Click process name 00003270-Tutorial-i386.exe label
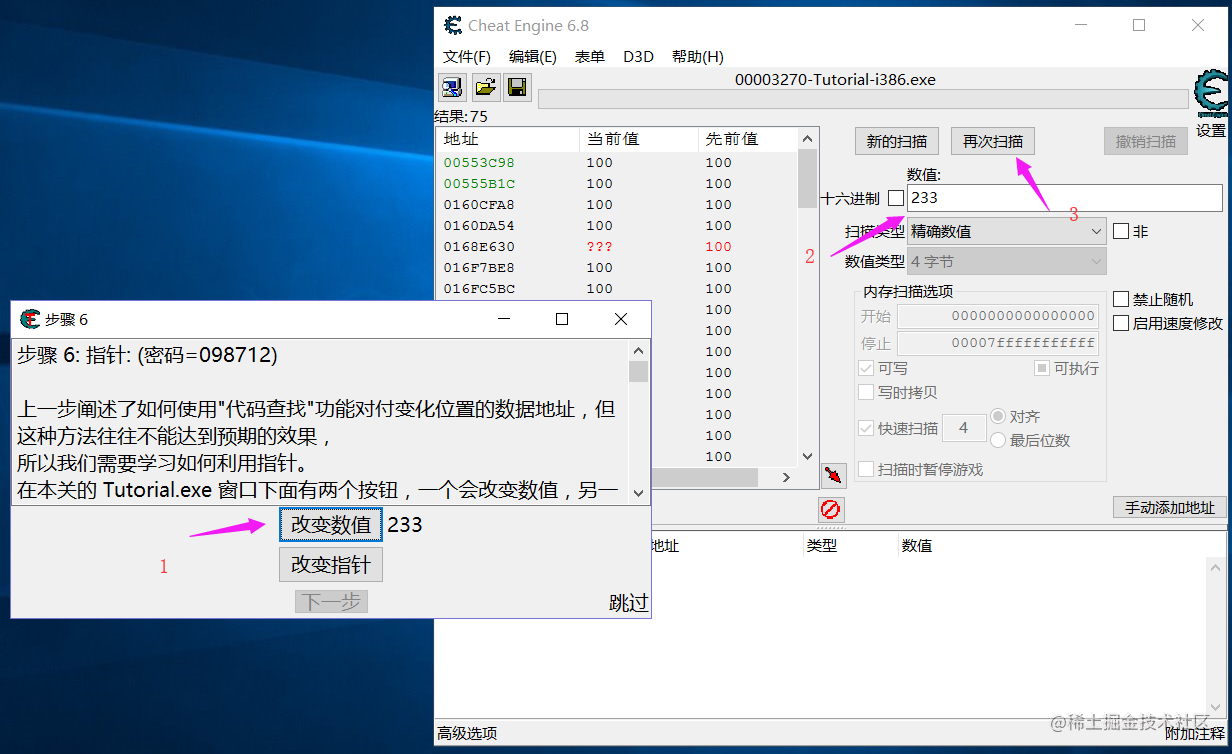This screenshot has width=1232, height=754. click(835, 79)
